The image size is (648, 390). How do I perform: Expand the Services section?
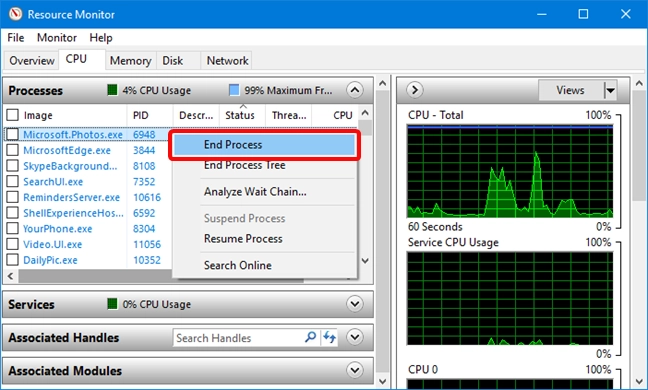(355, 304)
